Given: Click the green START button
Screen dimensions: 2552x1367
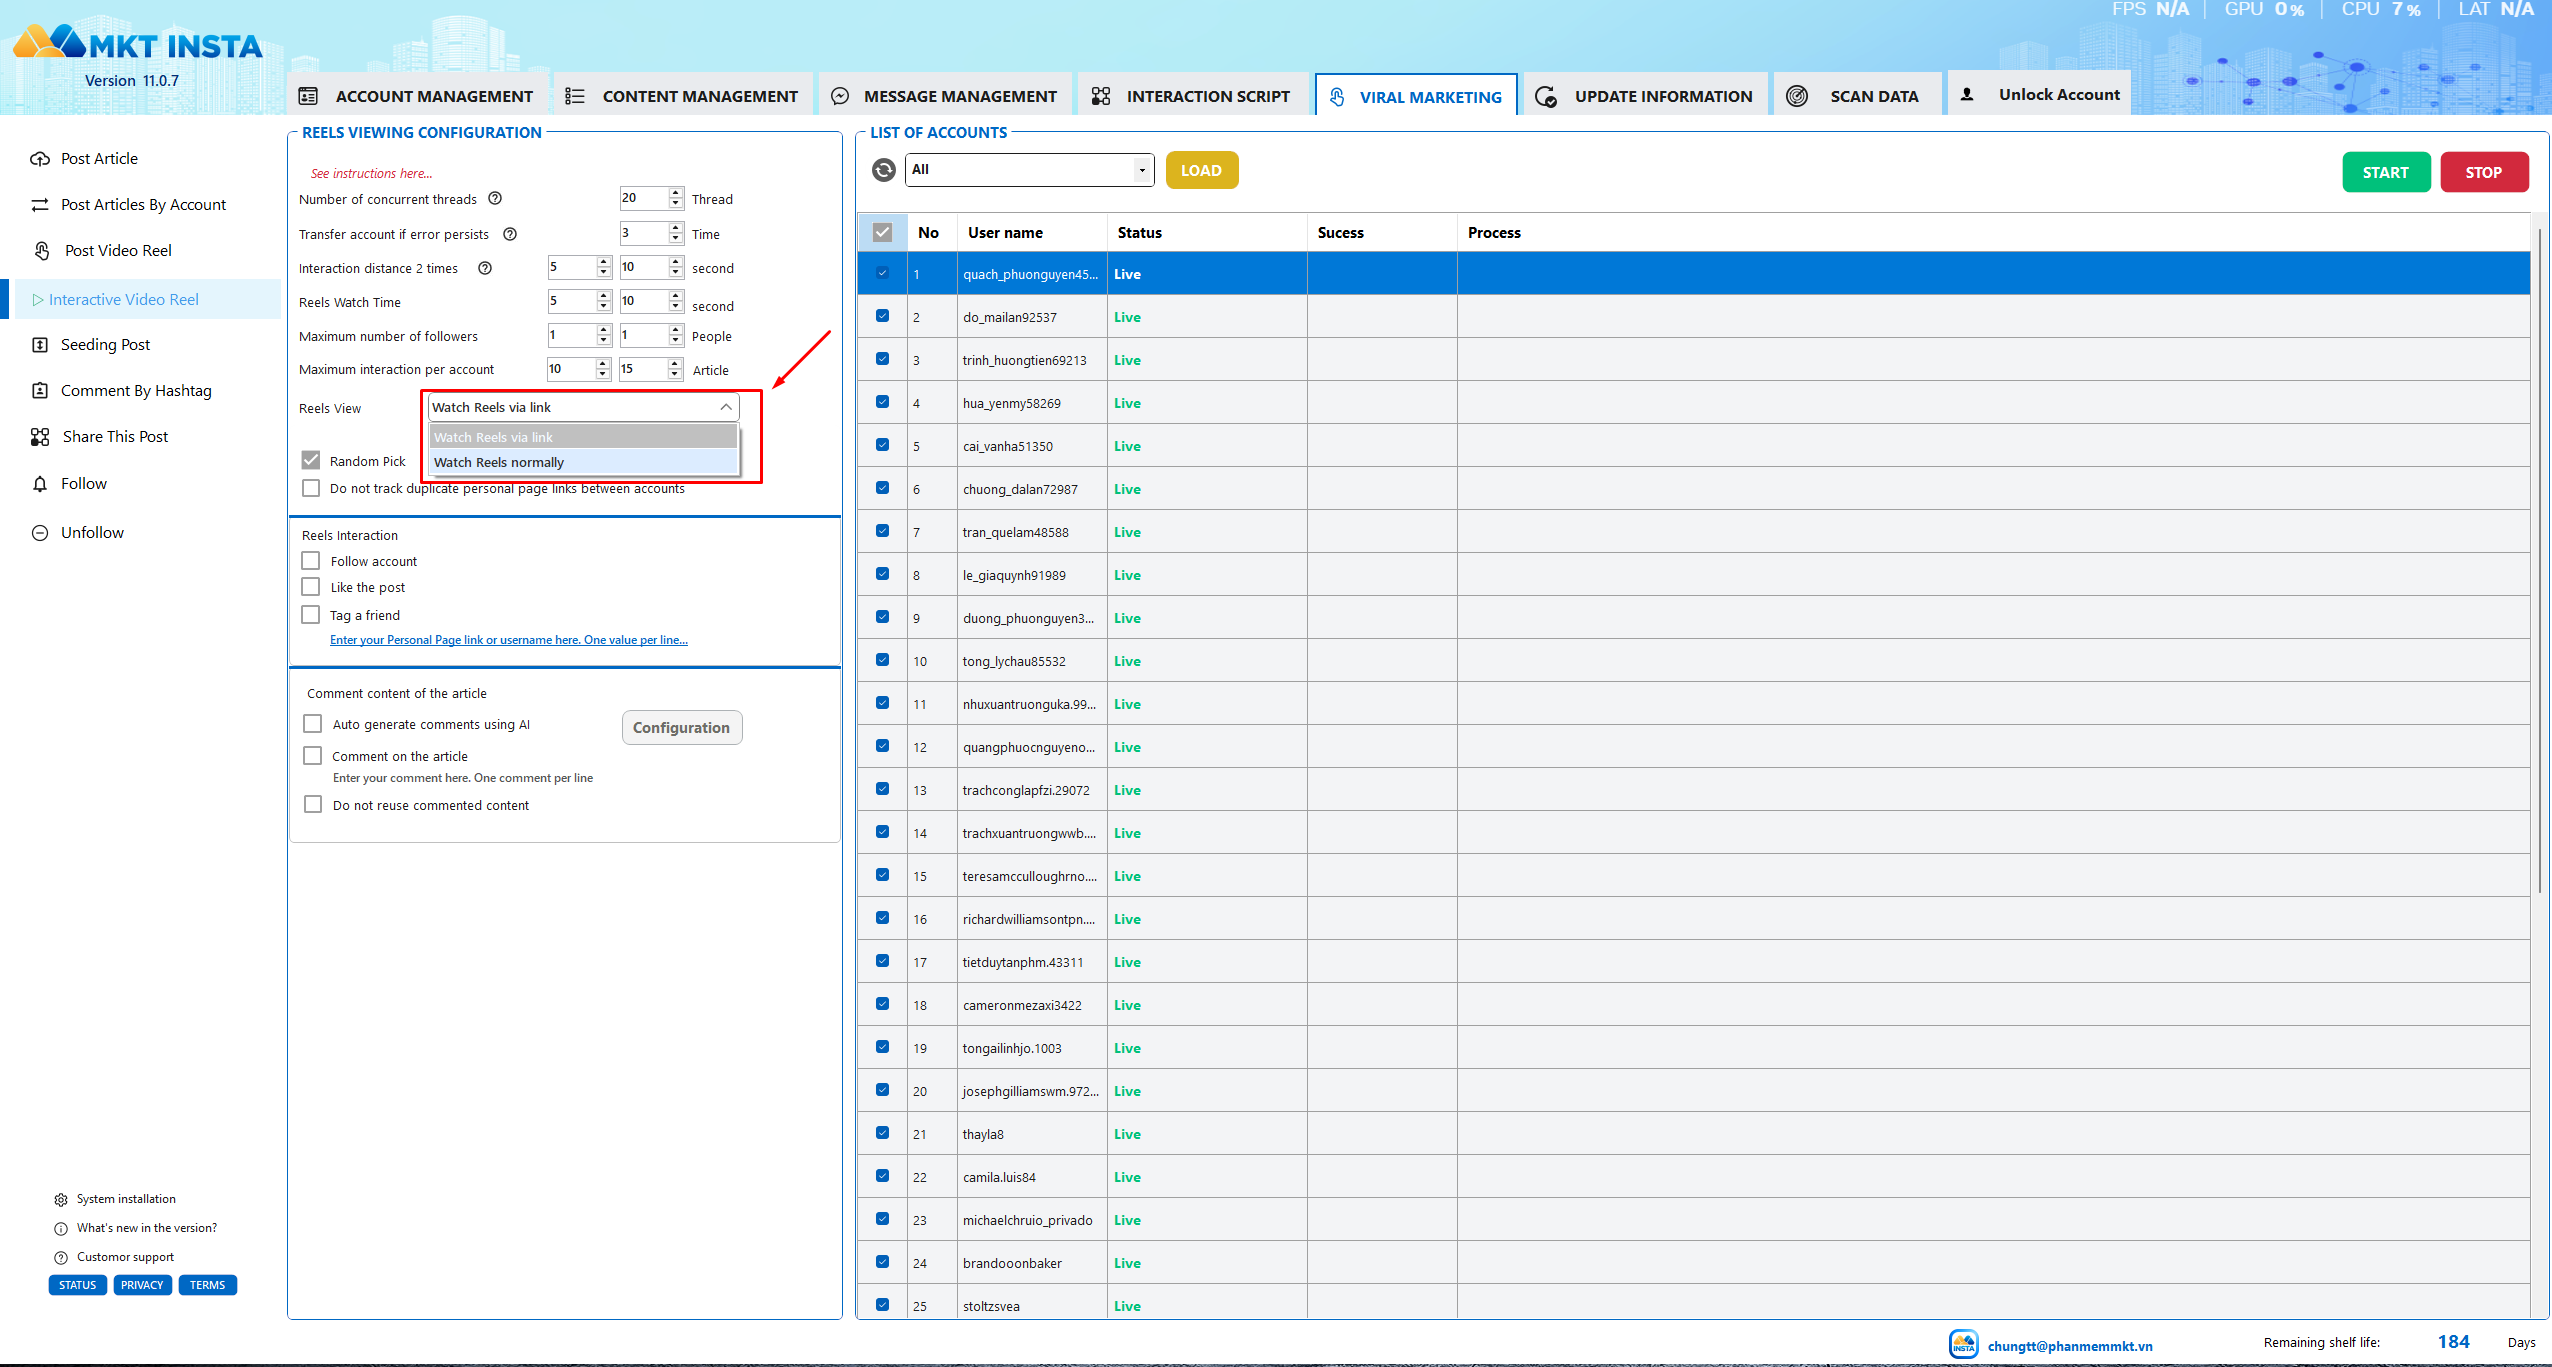Looking at the screenshot, I should (2385, 172).
